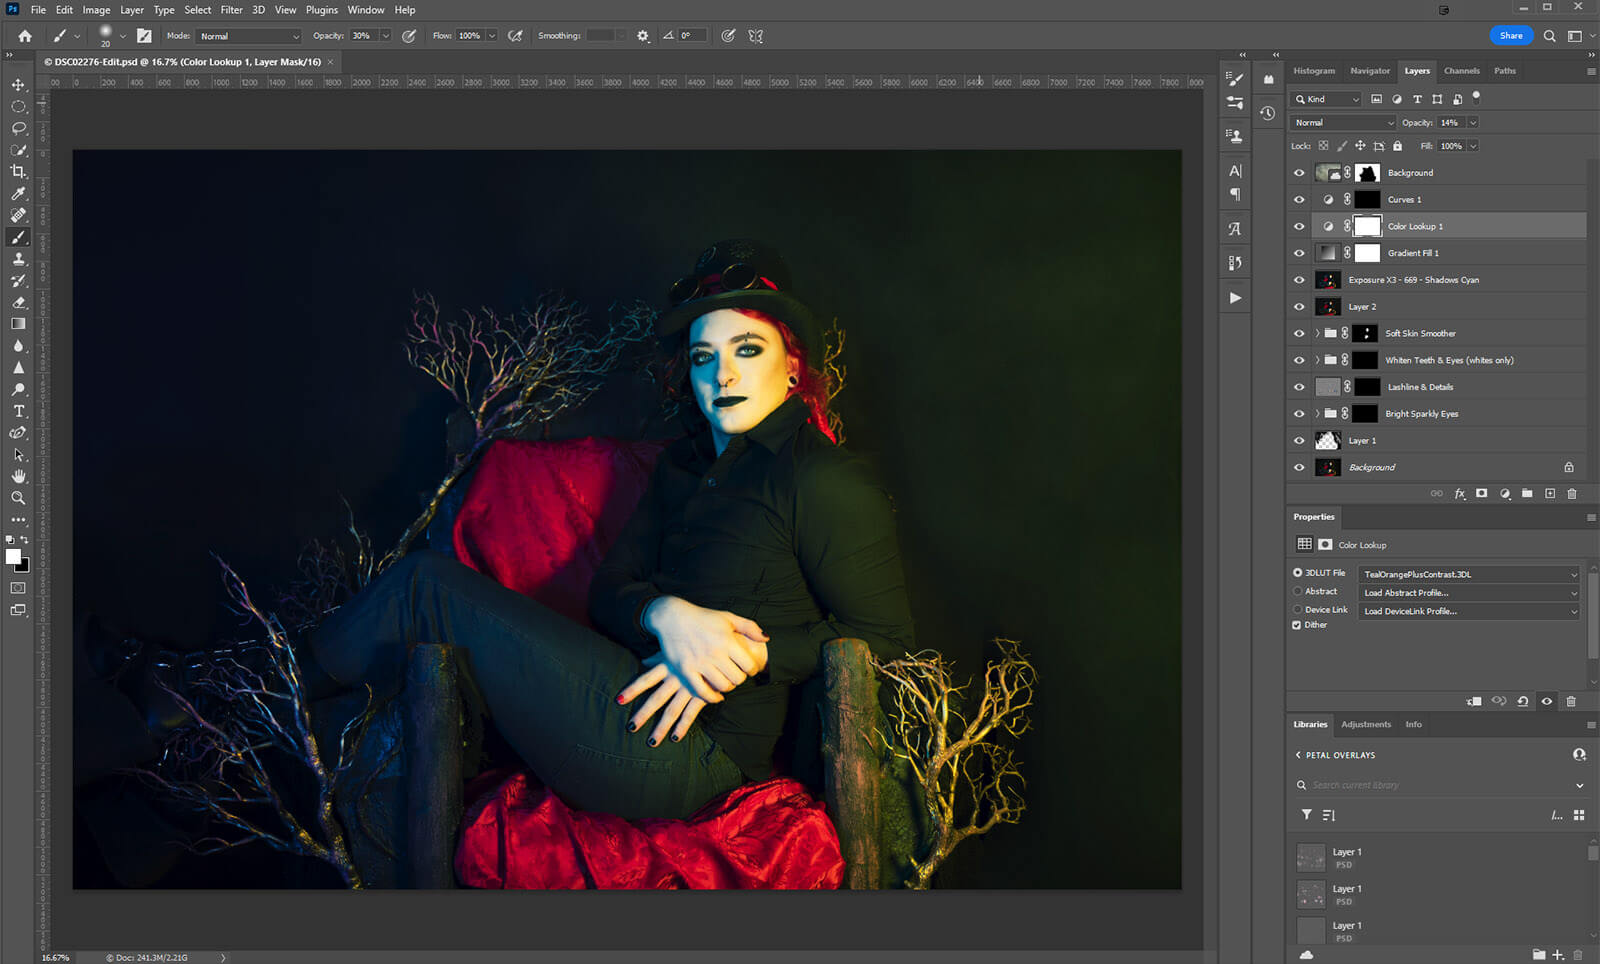This screenshot has height=964, width=1600.
Task: Select the Move tool
Action: (x=18, y=85)
